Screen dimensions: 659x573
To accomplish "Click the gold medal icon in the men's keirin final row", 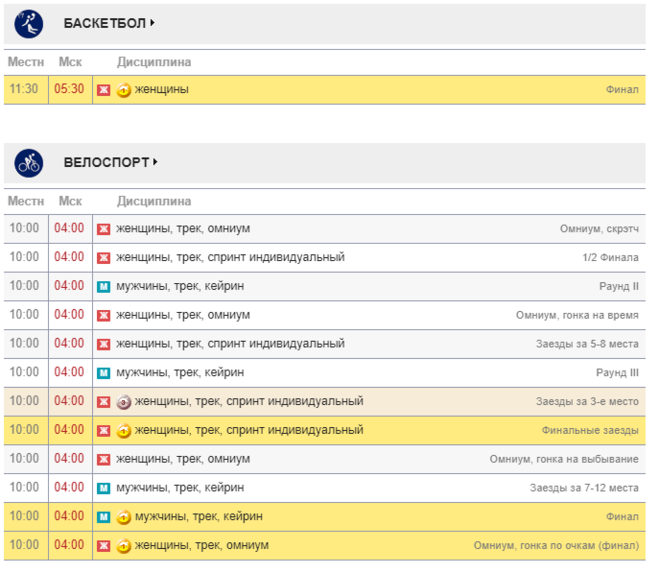I will click(124, 517).
